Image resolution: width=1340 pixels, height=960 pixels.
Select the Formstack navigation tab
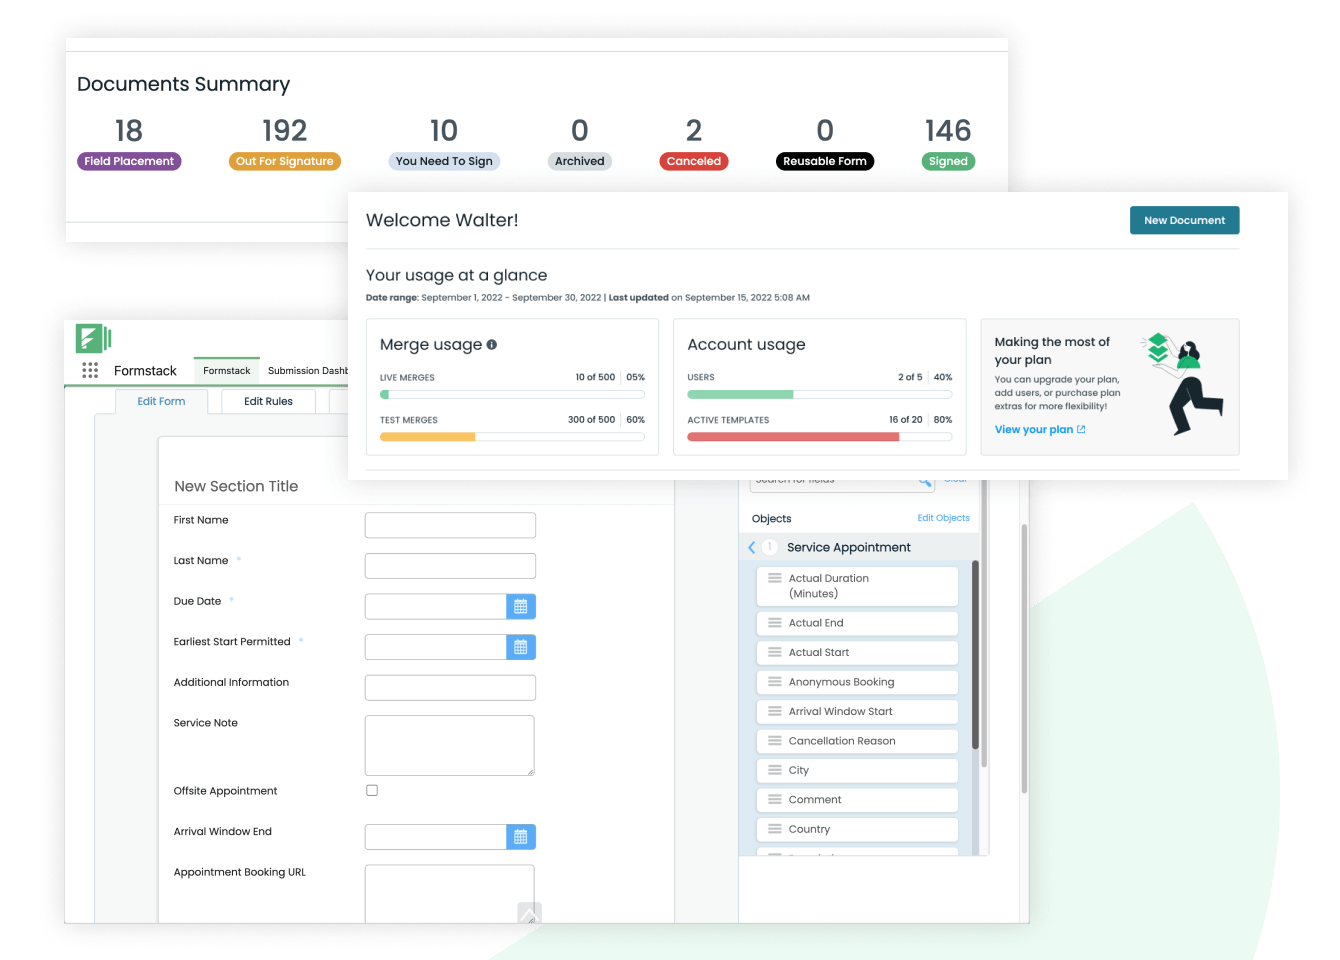(x=227, y=370)
